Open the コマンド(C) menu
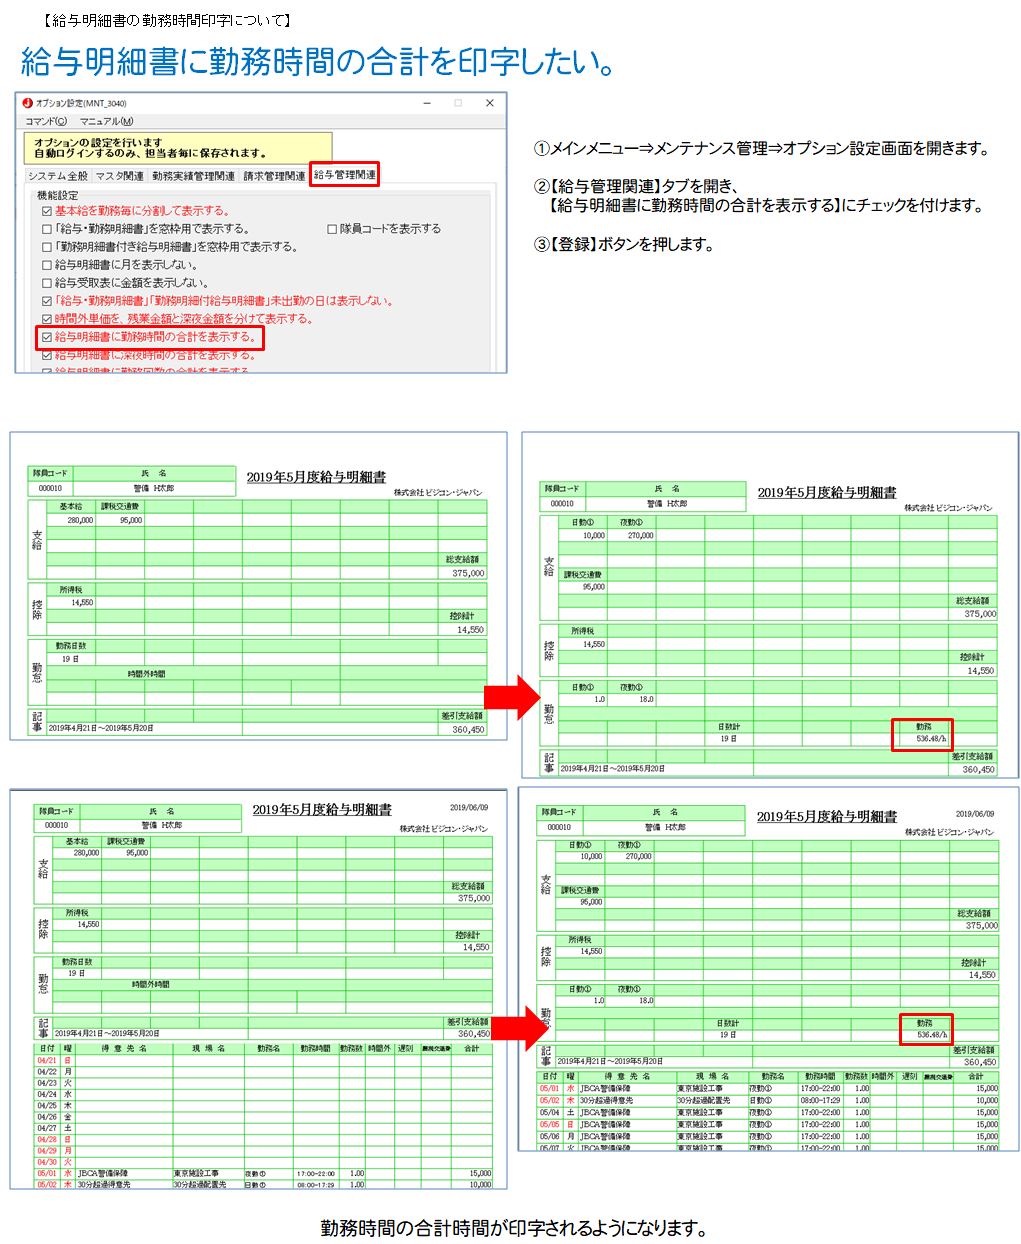The image size is (1021, 1244). pyautogui.click(x=46, y=121)
